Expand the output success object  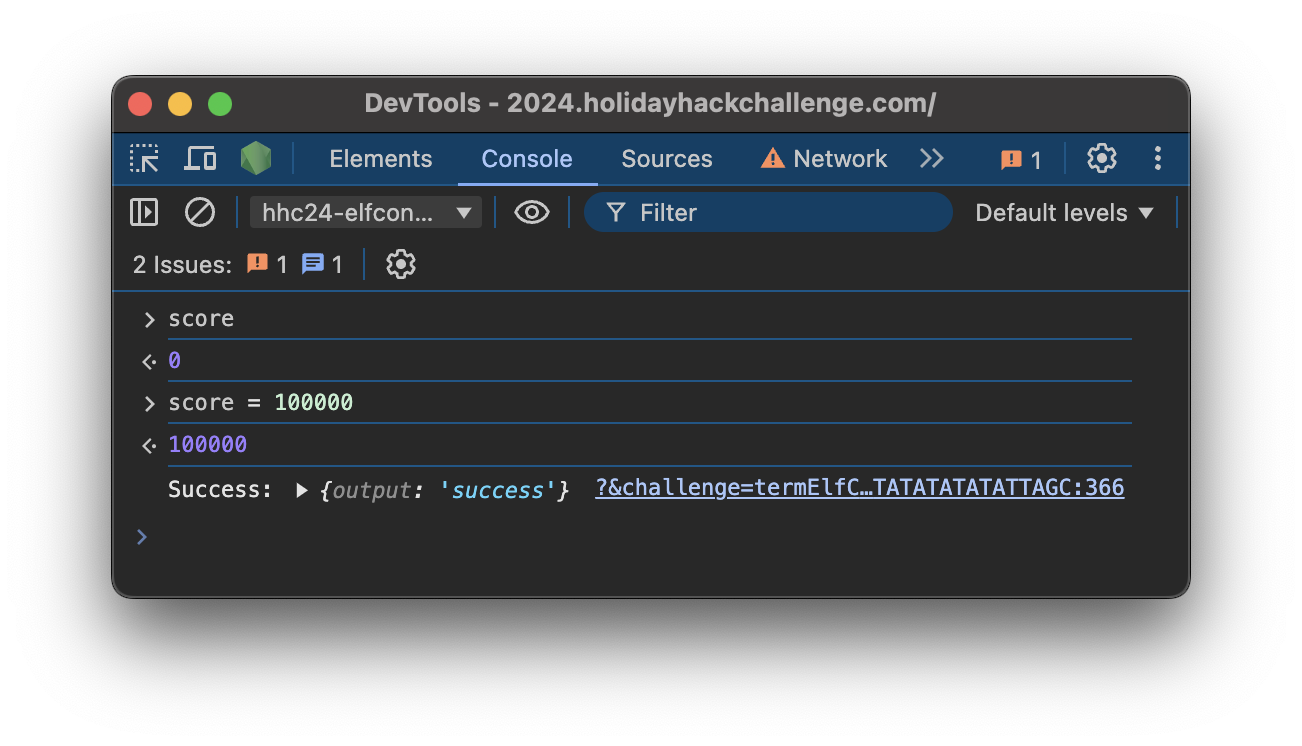click(x=302, y=490)
